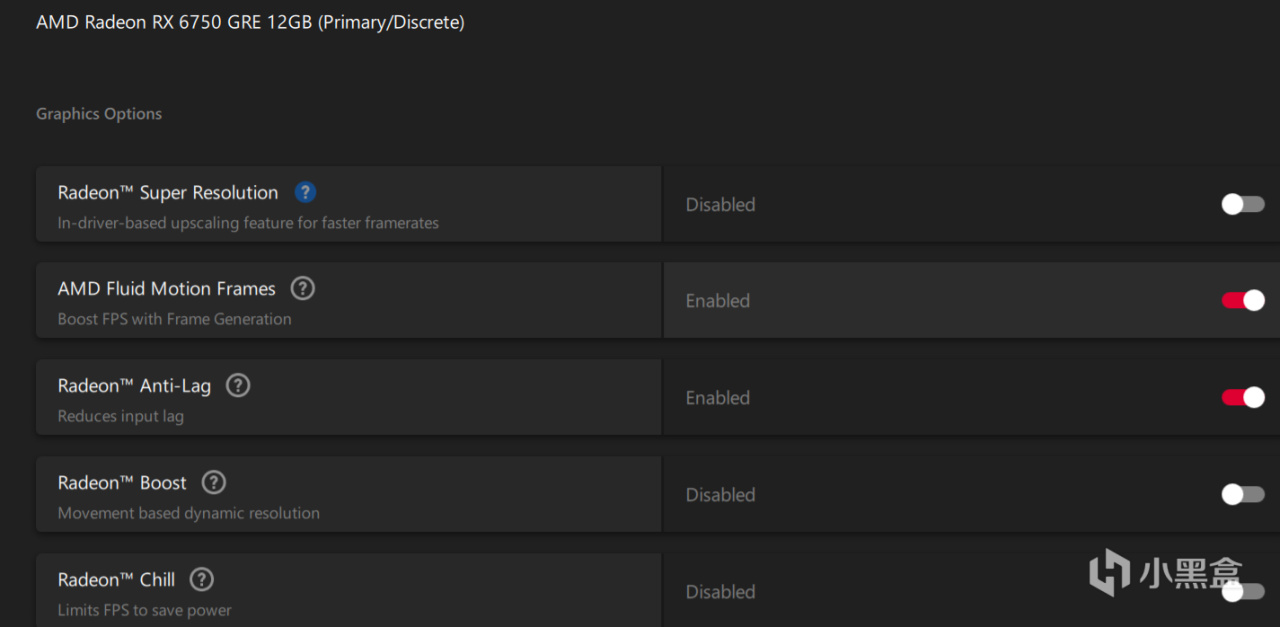Screen dimensions: 1280x627
Task: Open help for Radeon Super Resolution
Action: 305,192
